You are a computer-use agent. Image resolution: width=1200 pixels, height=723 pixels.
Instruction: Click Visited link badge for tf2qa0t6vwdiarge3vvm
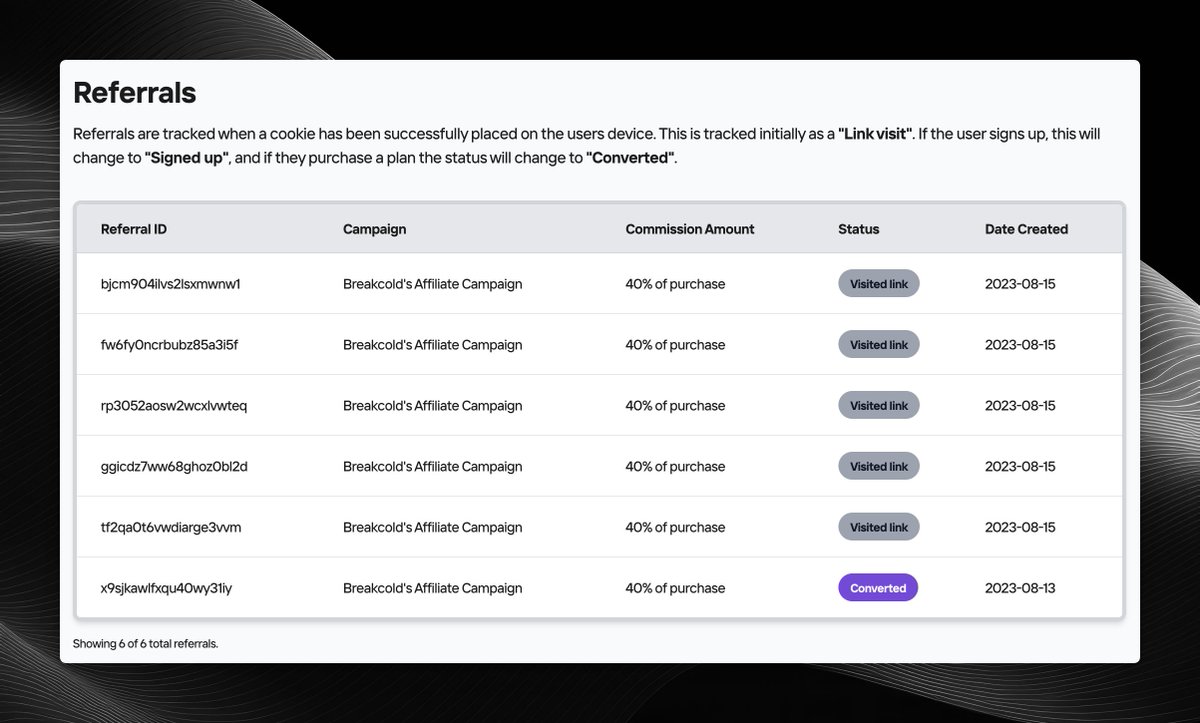point(879,527)
